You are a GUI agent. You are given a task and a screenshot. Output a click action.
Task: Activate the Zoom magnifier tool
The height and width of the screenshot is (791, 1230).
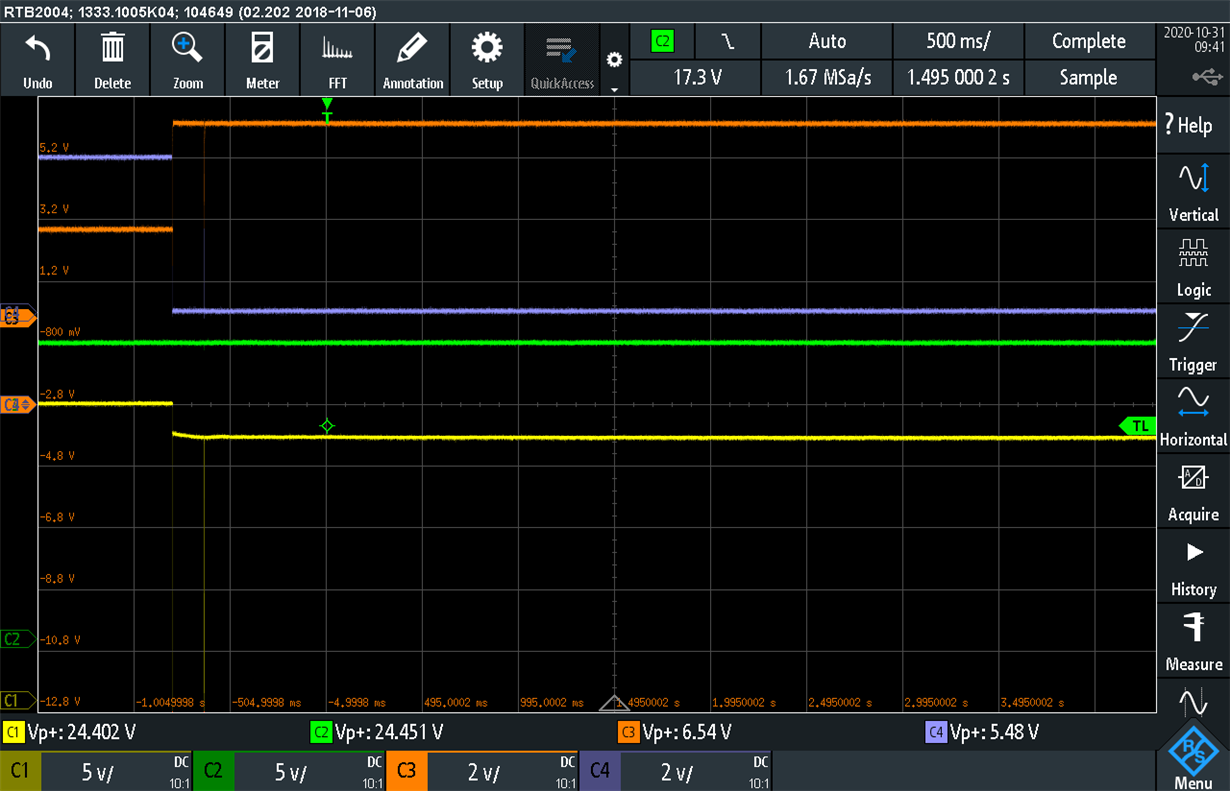187,48
